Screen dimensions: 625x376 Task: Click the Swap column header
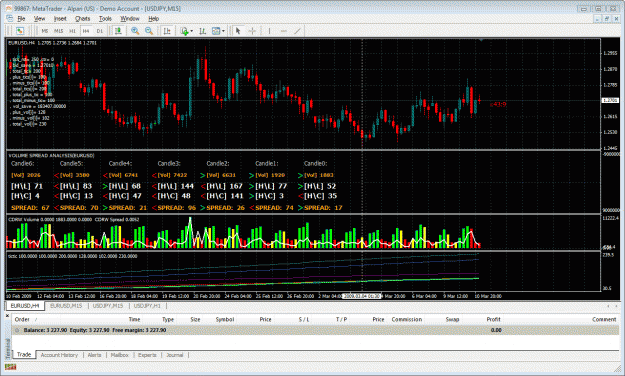(x=452, y=319)
